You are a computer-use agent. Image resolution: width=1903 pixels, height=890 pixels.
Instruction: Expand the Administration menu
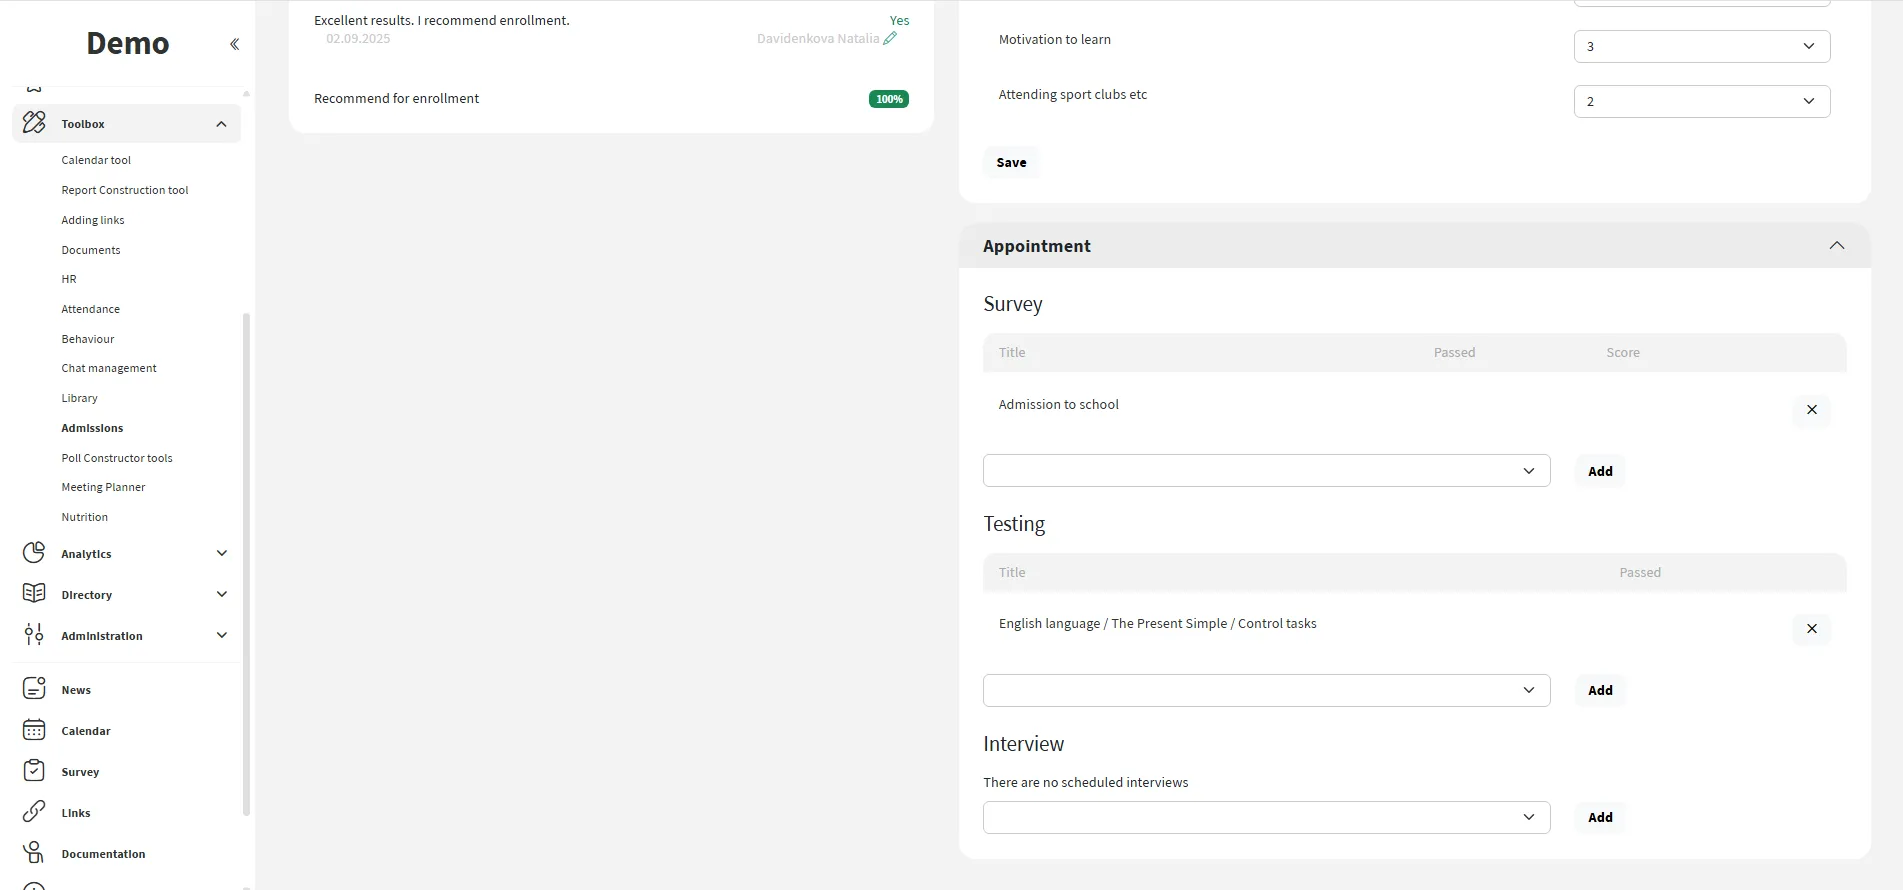[221, 635]
